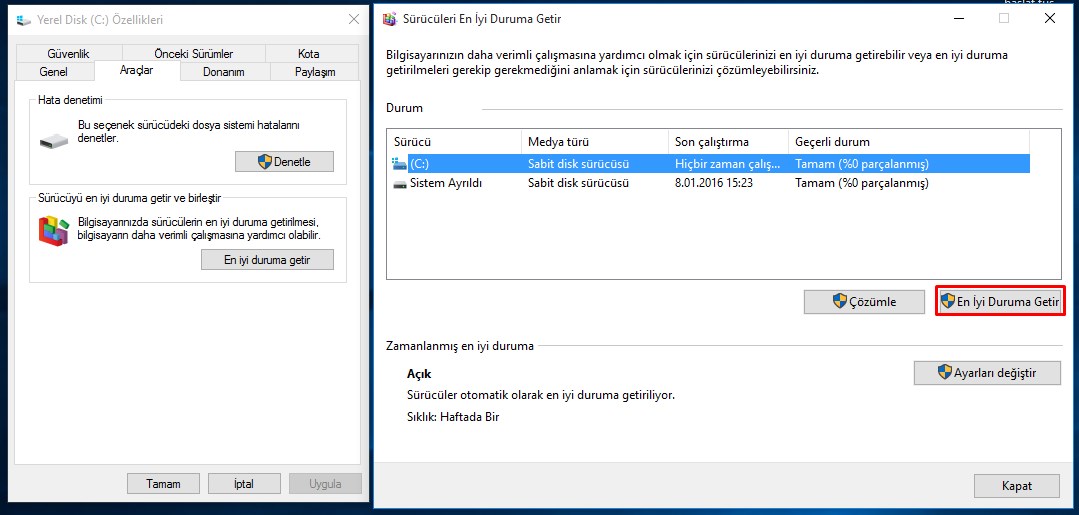Open the Donanım tab
Viewport: 1079px width, 515px height.
223,72
